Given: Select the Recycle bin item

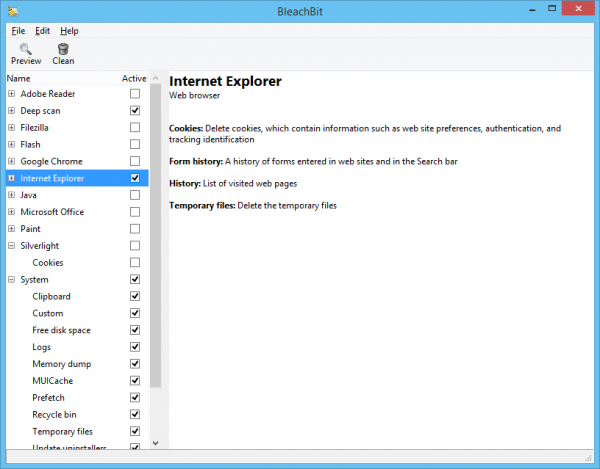Looking at the screenshot, I should point(77,414).
